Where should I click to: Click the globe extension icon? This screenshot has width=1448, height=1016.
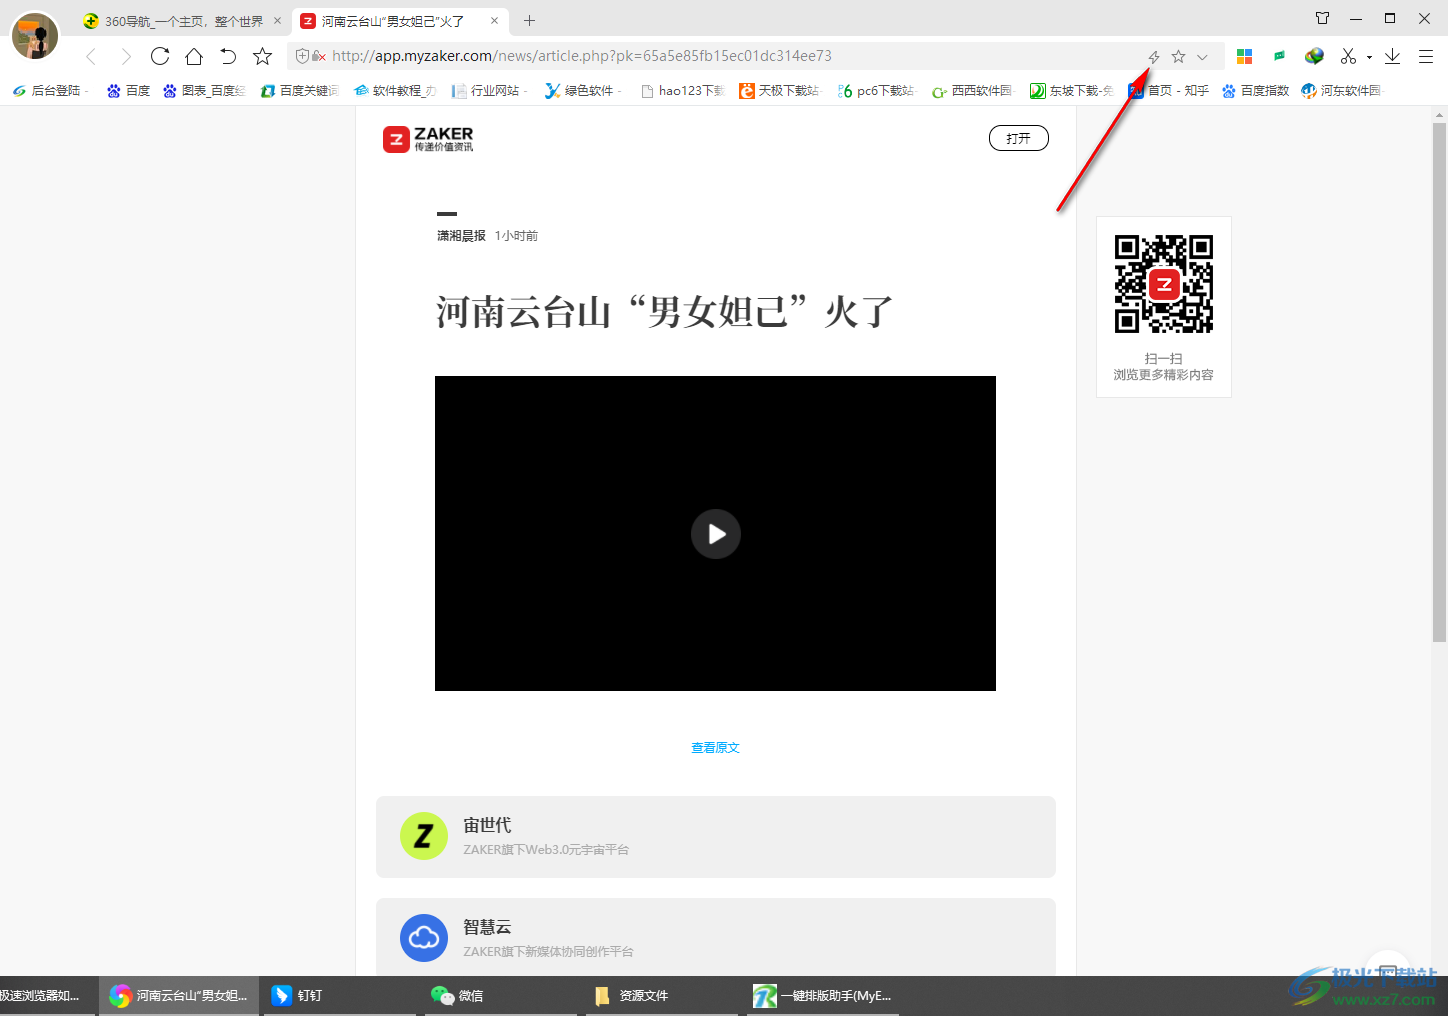[x=1314, y=56]
